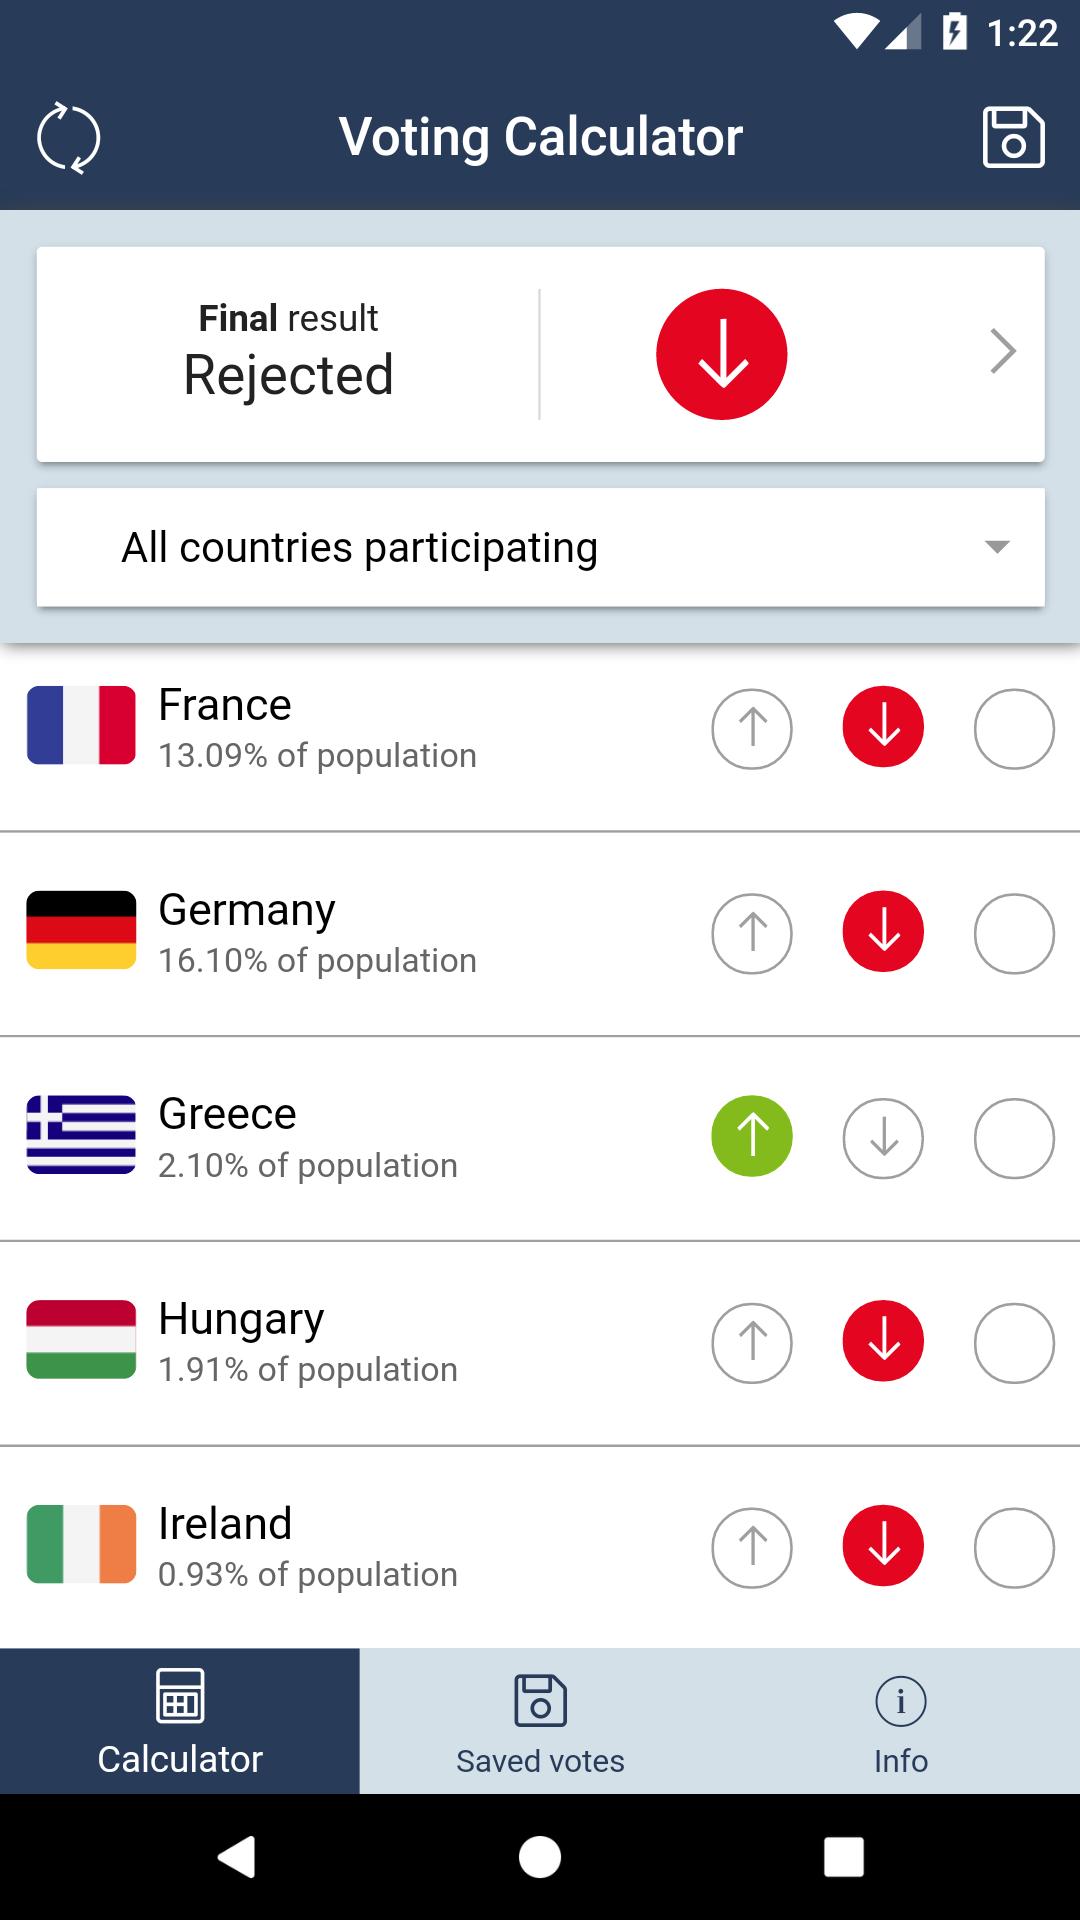Viewport: 1080px width, 1920px height.
Task: Expand final result details chevron
Action: pyautogui.click(x=1002, y=352)
